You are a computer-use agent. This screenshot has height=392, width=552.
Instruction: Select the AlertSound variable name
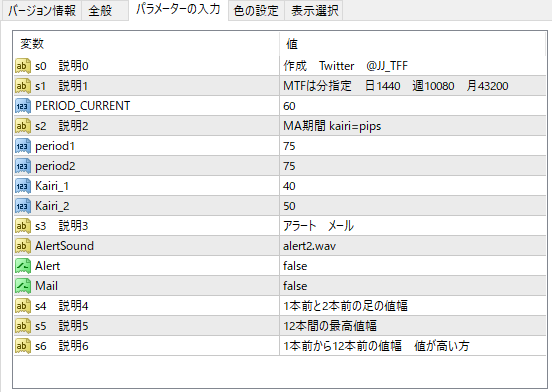click(x=64, y=246)
